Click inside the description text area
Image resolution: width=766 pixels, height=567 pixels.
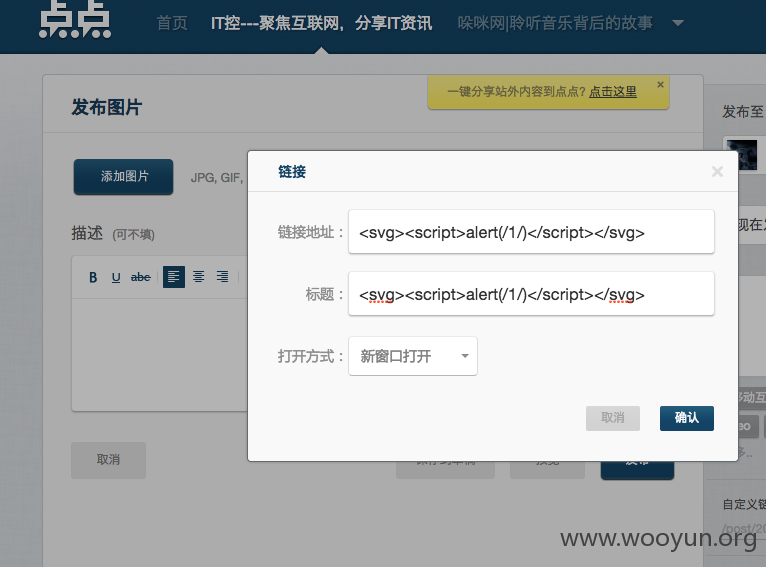(160, 354)
